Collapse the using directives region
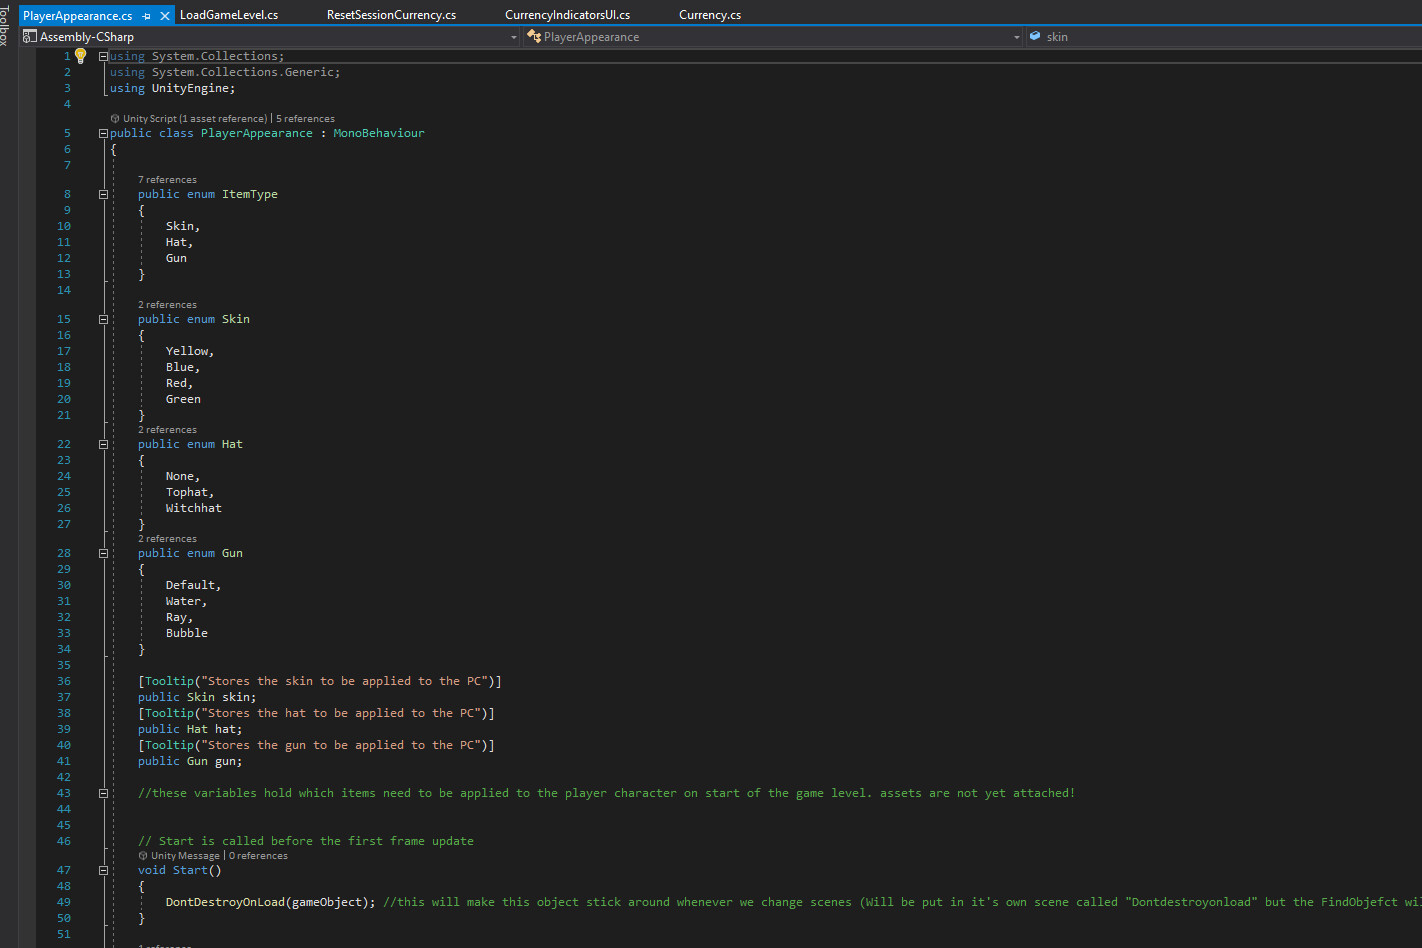 point(103,57)
